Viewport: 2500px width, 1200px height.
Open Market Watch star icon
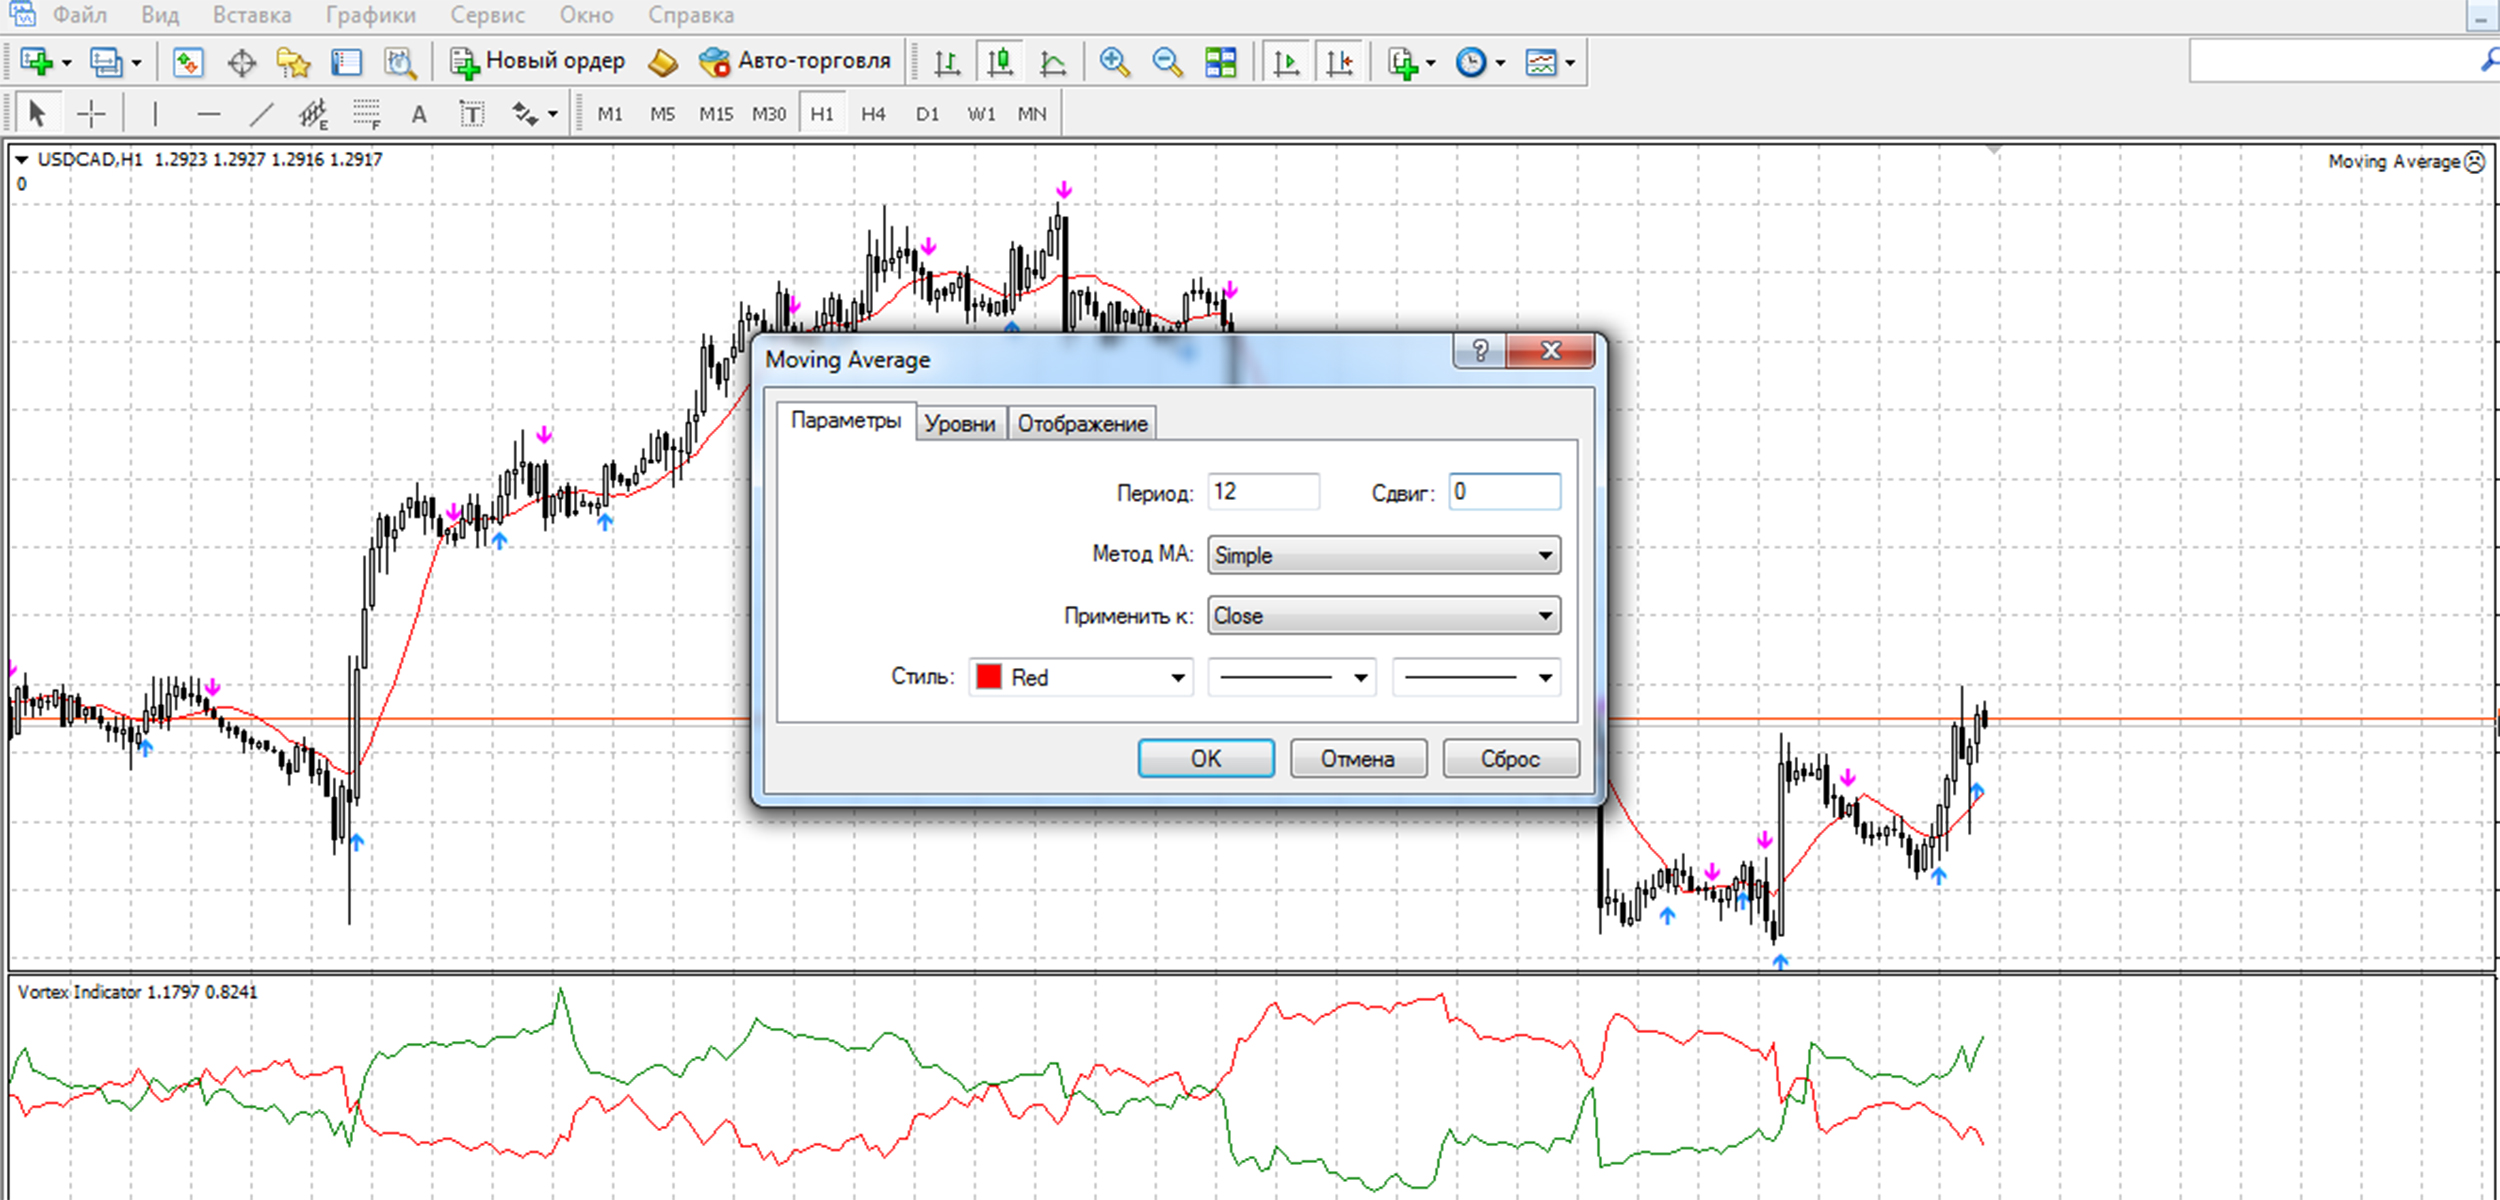293,63
